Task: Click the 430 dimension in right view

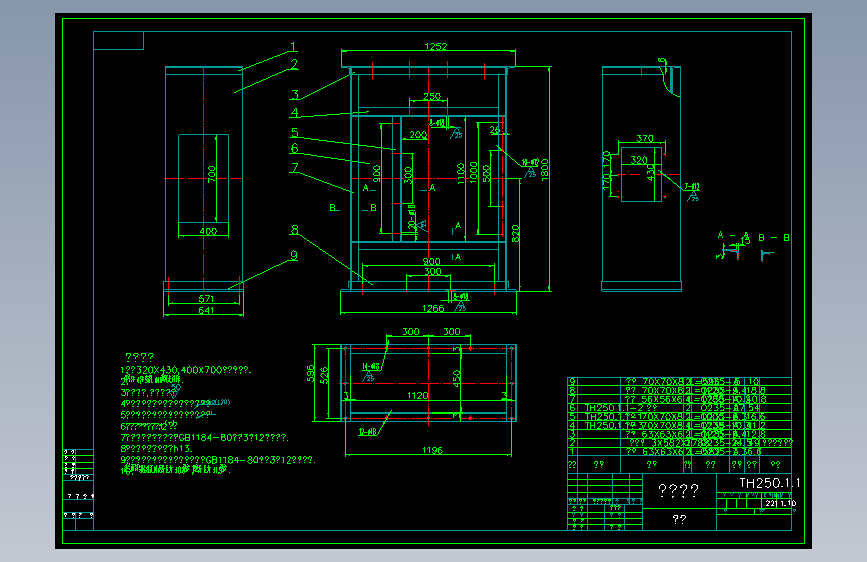Action: pyautogui.click(x=651, y=172)
